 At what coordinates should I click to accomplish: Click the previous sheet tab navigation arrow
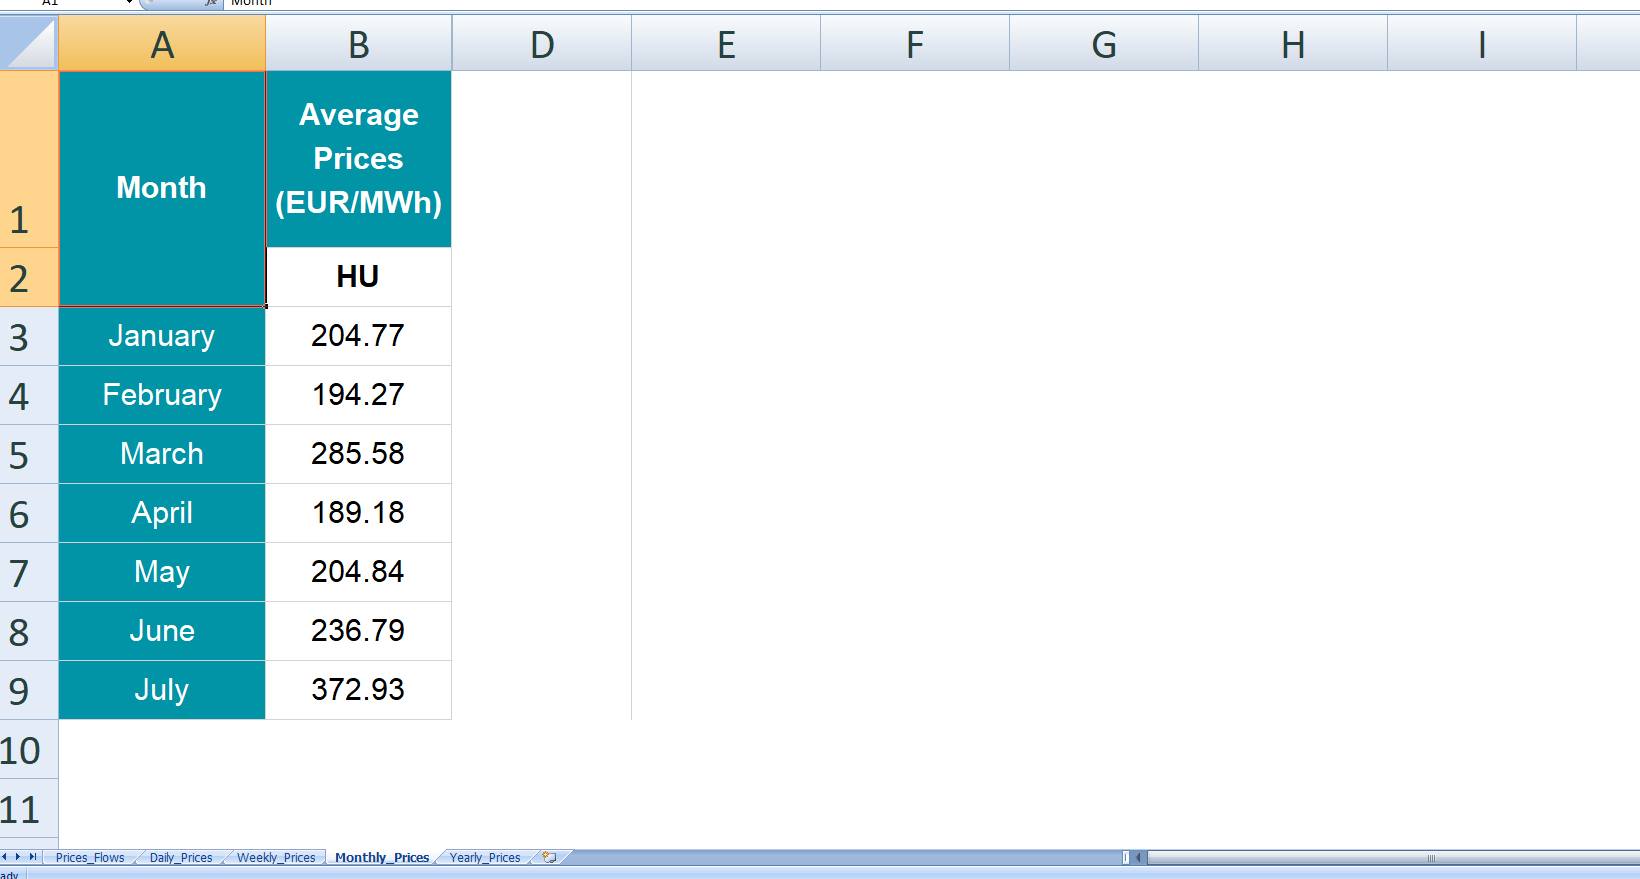tap(6, 857)
